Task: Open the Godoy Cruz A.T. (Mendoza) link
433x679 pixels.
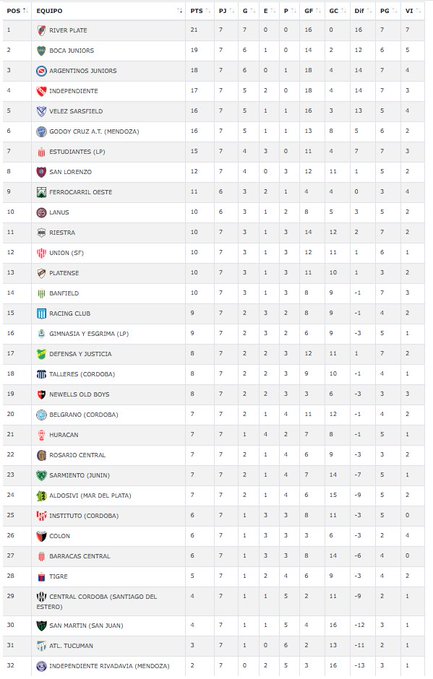Action: tap(94, 132)
